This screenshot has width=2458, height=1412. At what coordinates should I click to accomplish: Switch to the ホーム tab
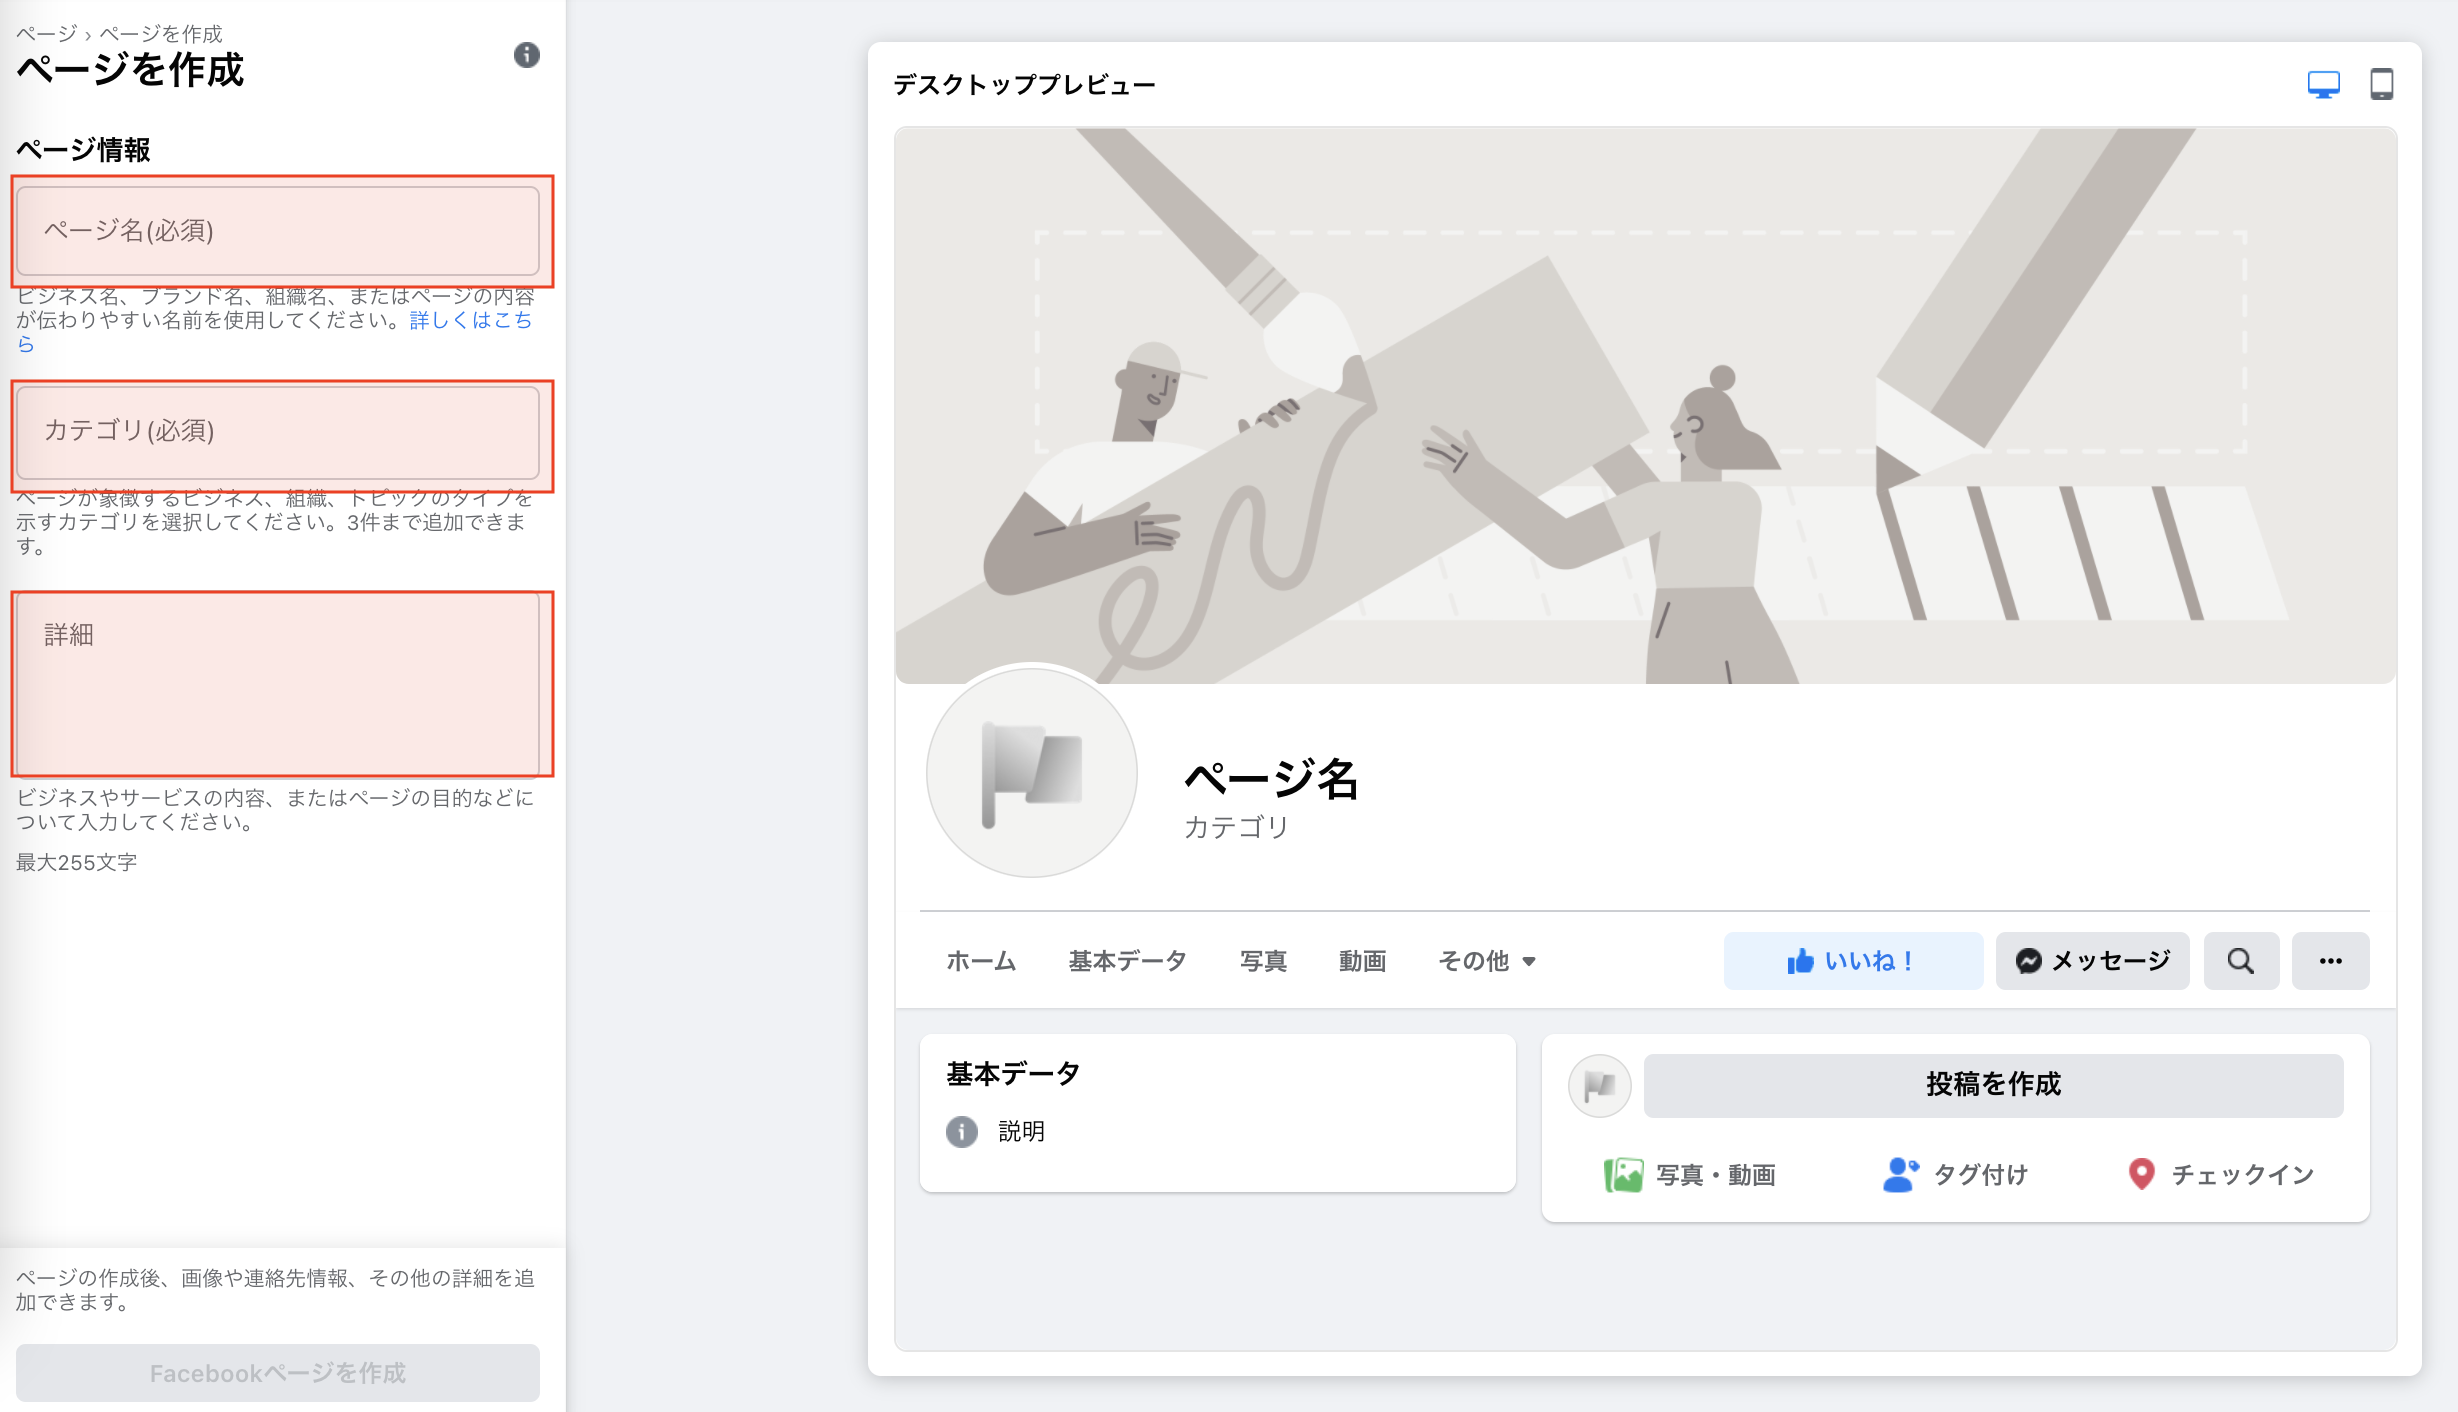point(981,960)
